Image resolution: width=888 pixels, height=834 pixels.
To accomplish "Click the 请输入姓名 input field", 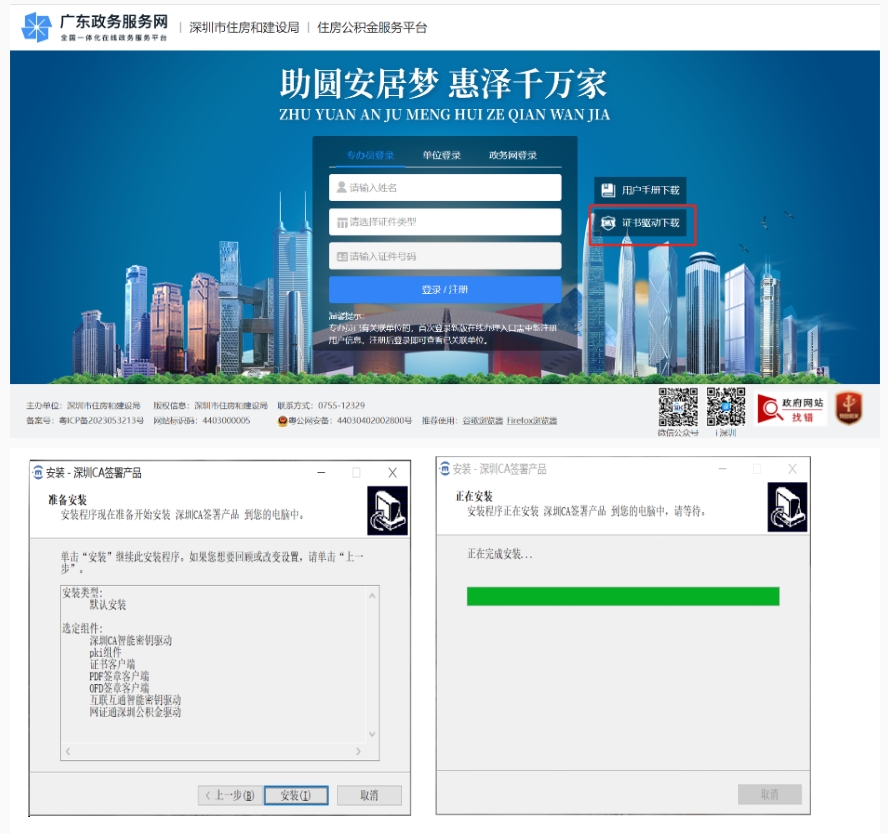I will 445,188.
